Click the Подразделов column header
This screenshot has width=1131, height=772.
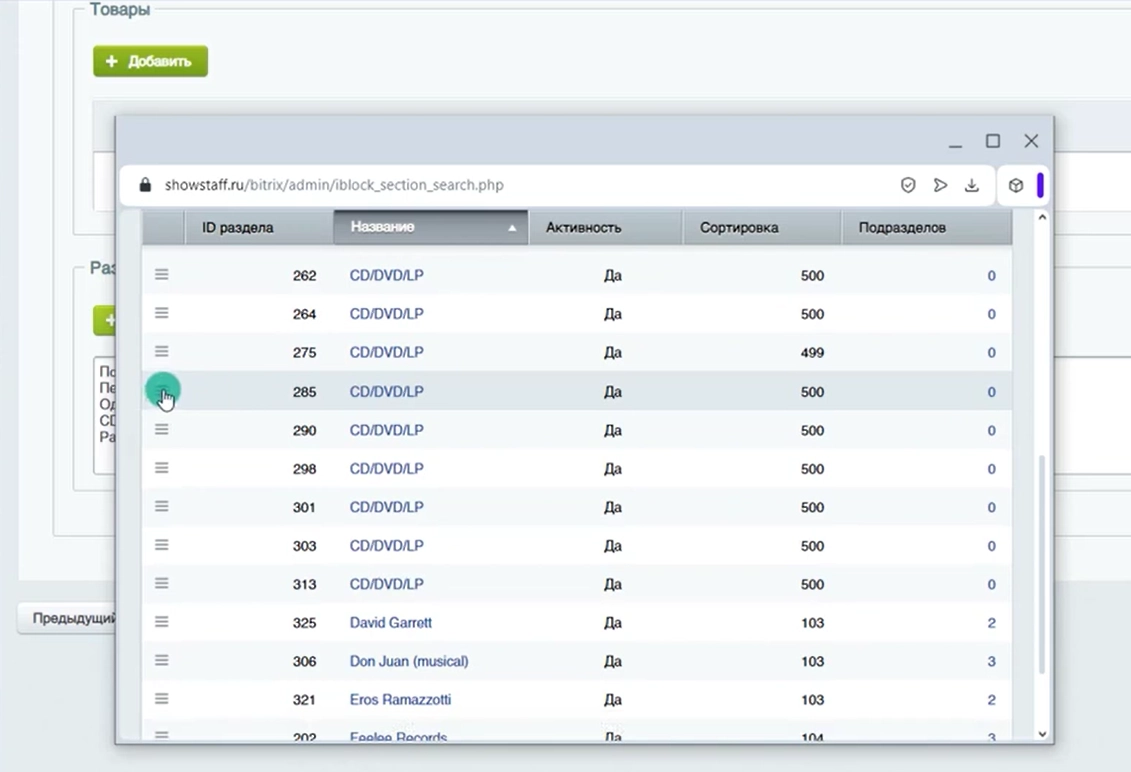927,227
